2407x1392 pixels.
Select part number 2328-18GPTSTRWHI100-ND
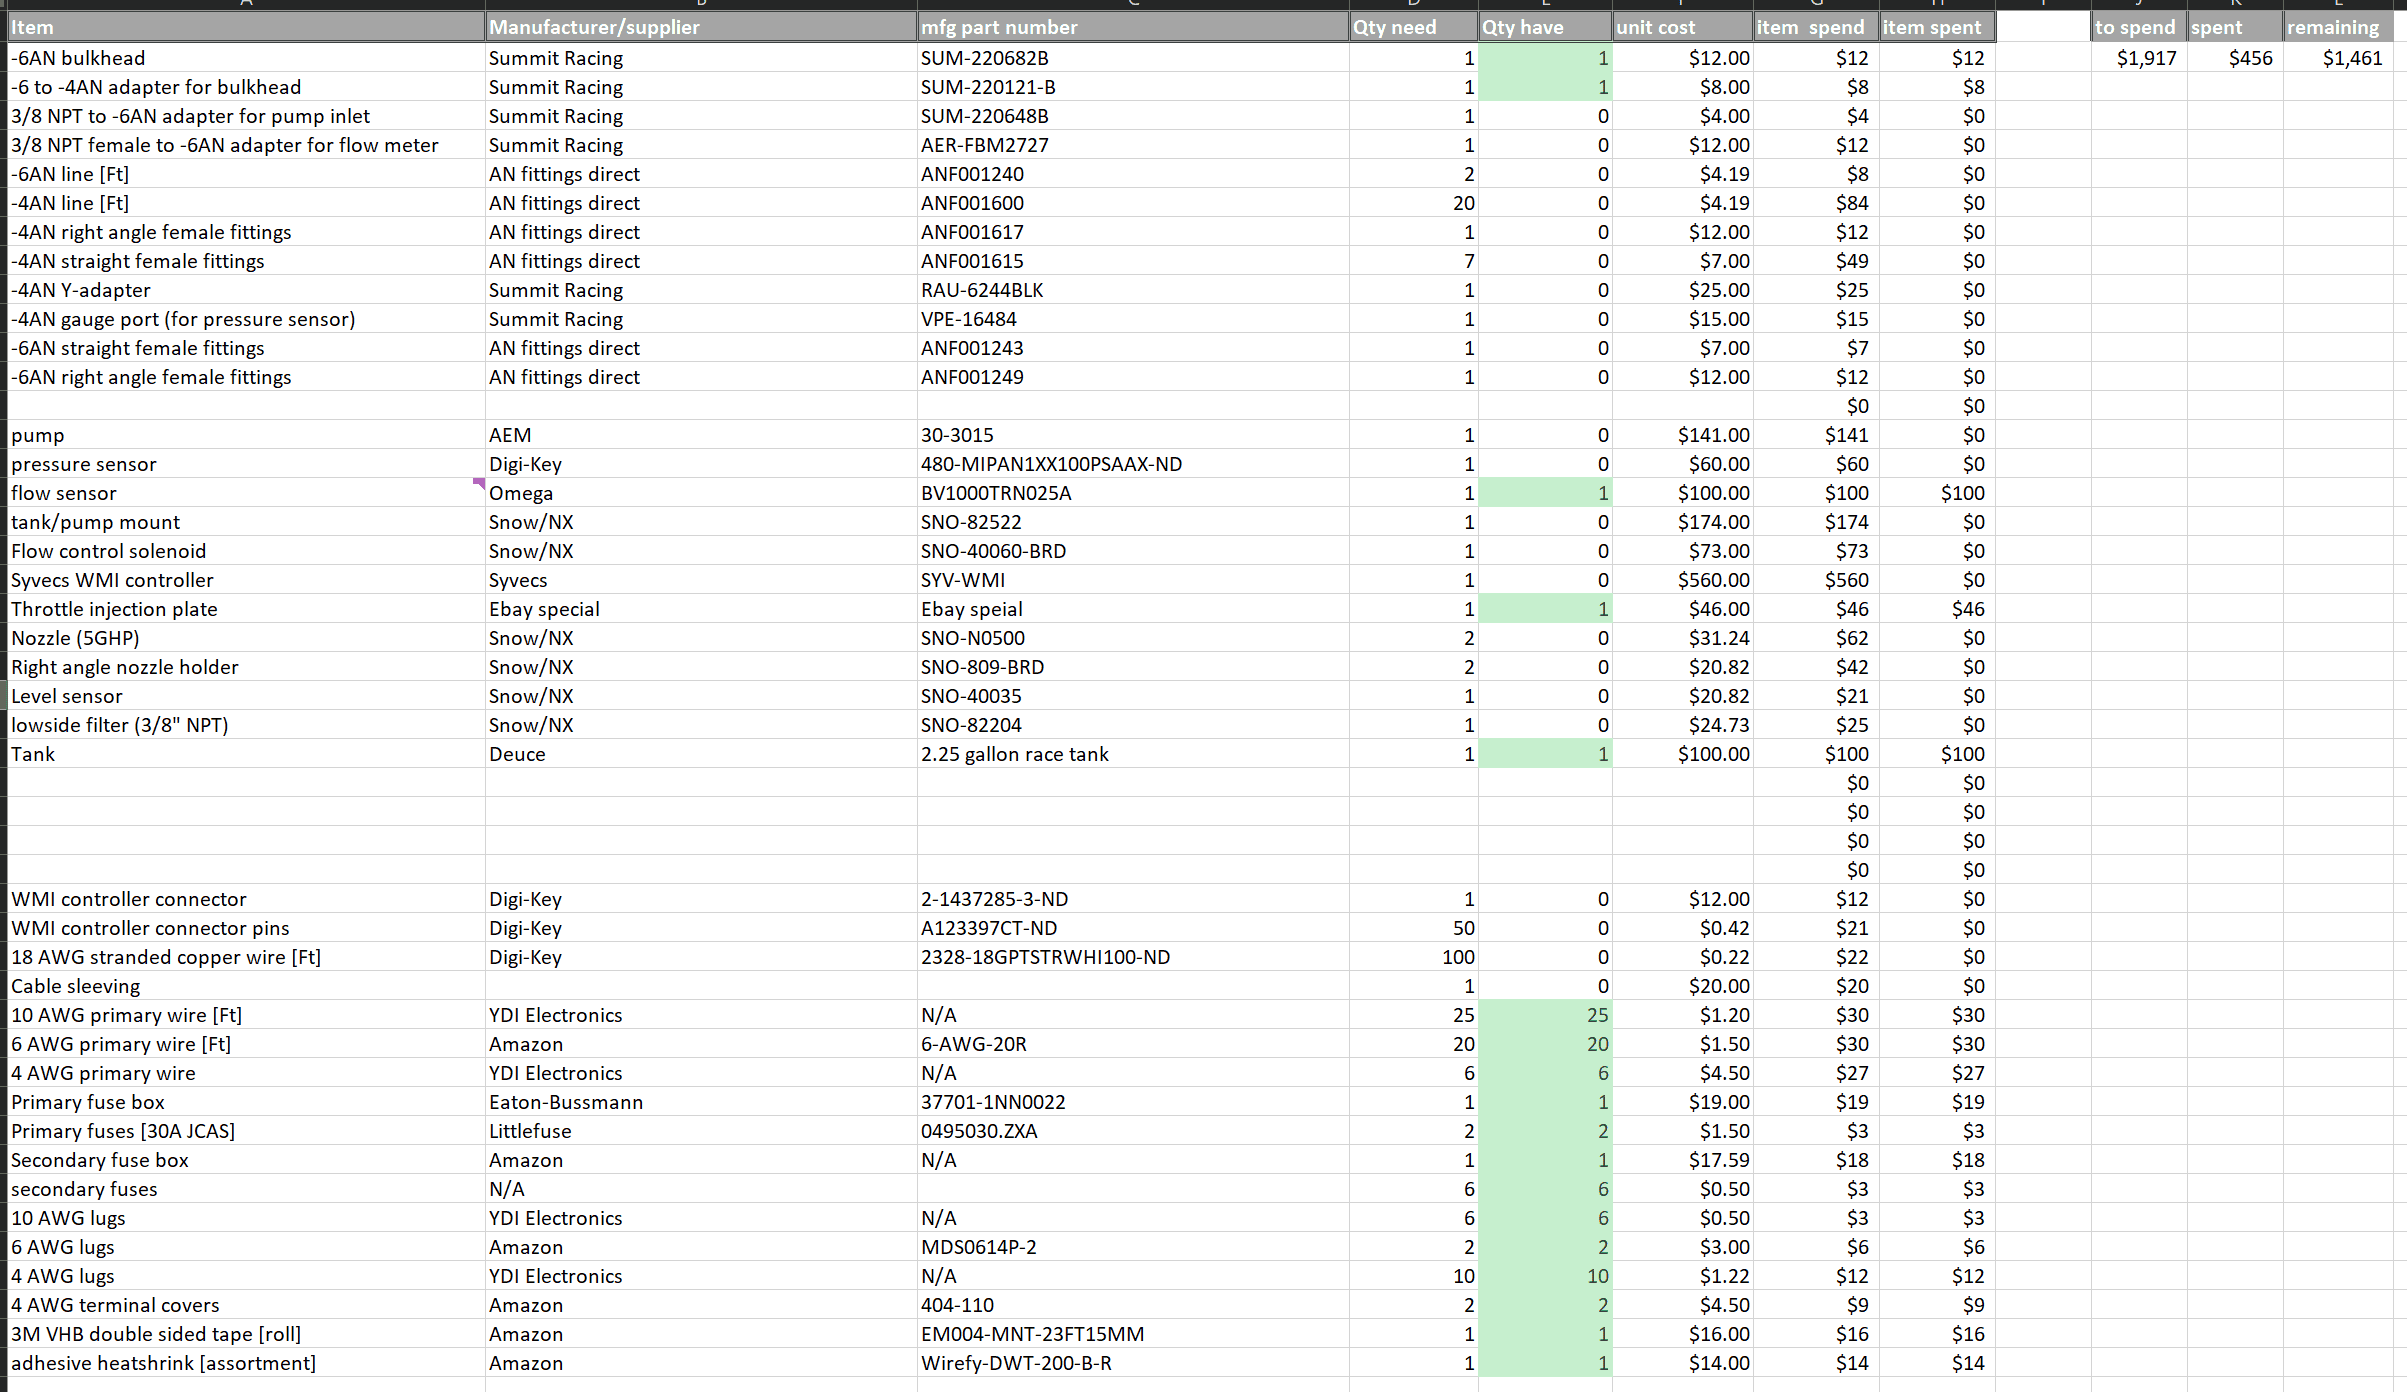click(1133, 957)
